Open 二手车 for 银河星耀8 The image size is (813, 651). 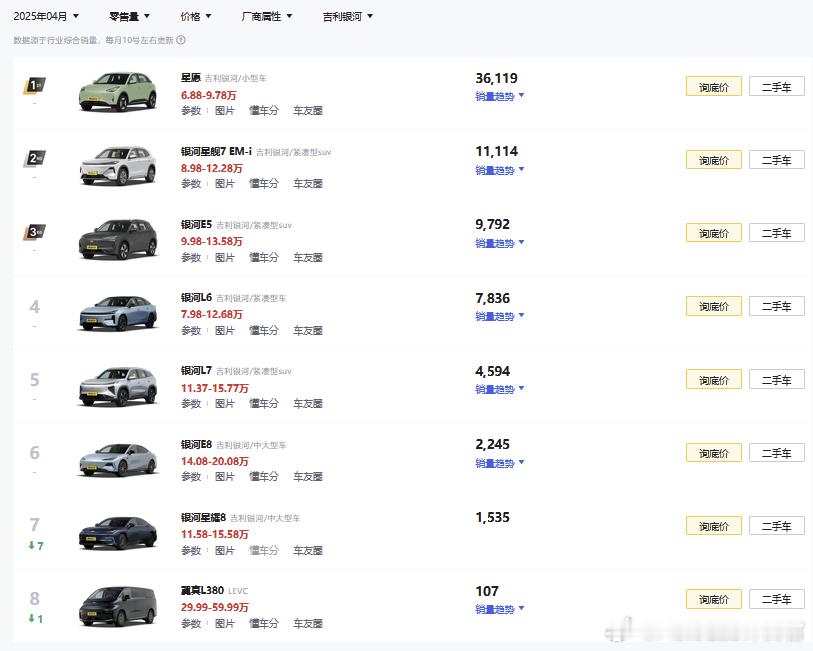[777, 526]
